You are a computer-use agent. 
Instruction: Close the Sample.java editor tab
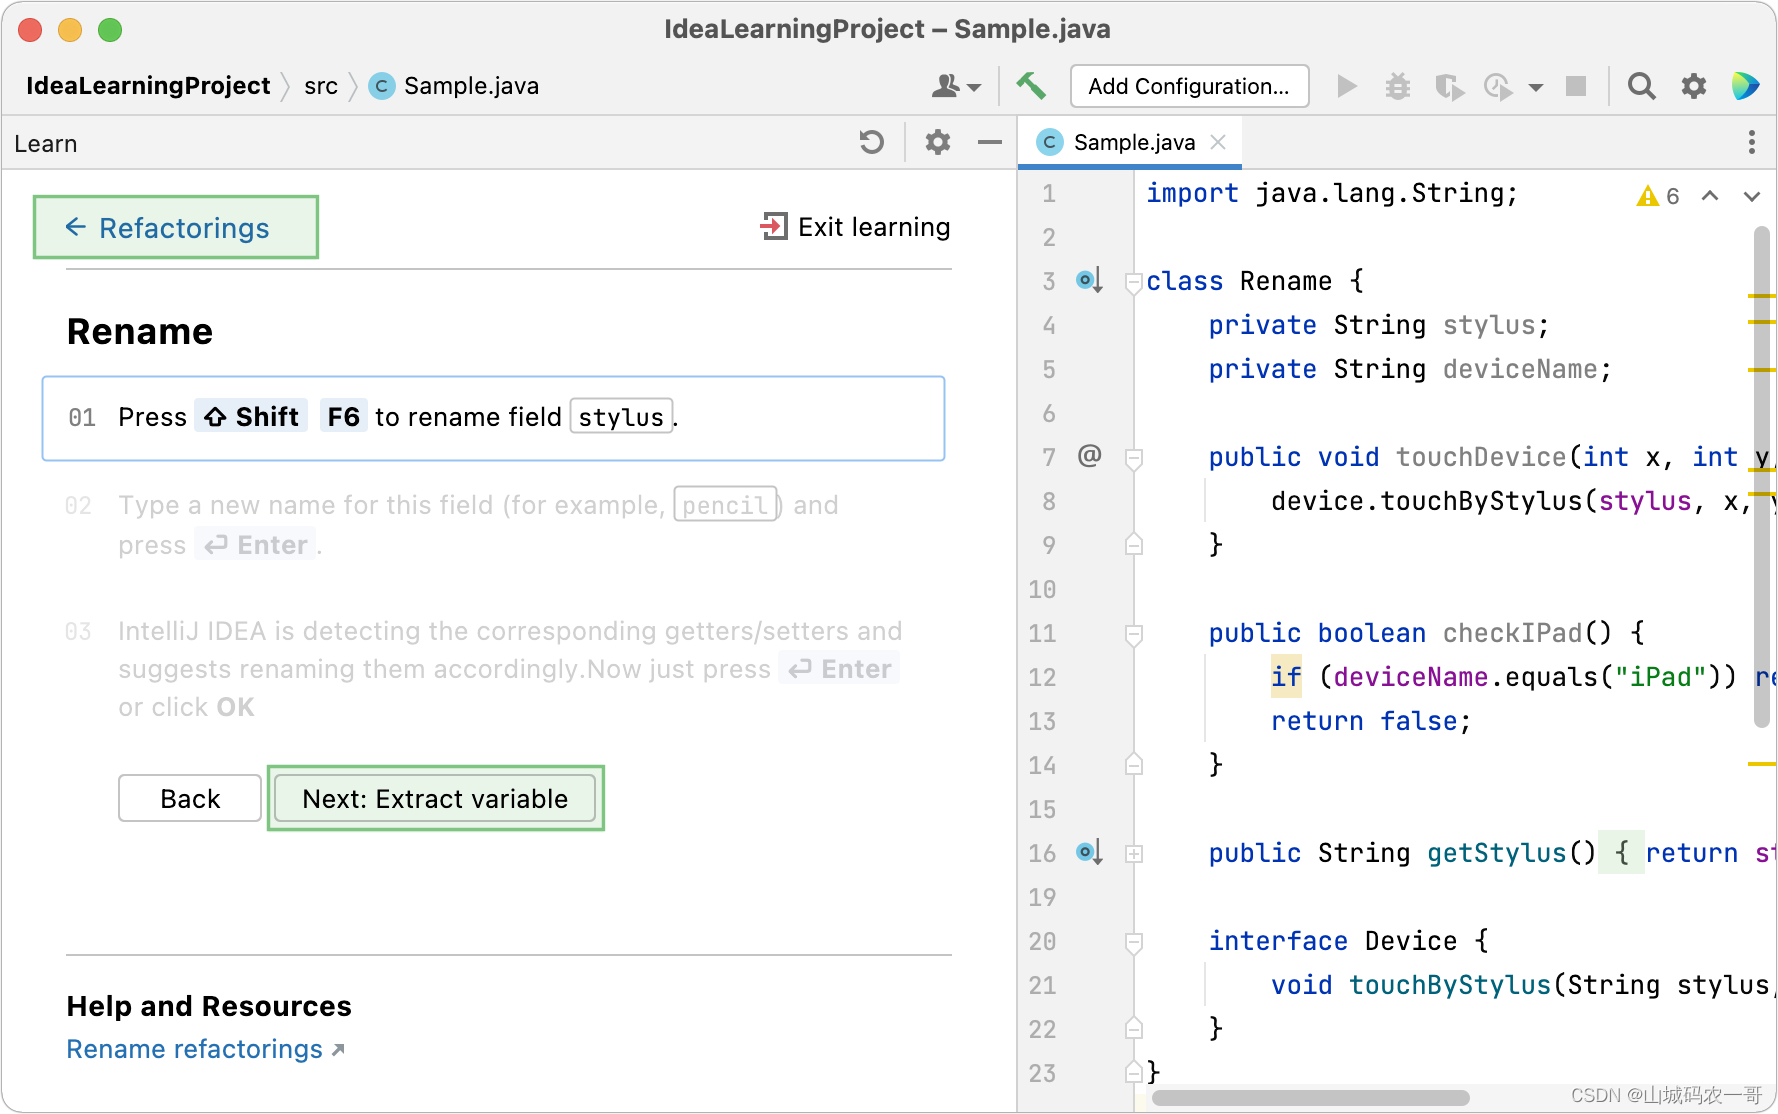pos(1218,142)
